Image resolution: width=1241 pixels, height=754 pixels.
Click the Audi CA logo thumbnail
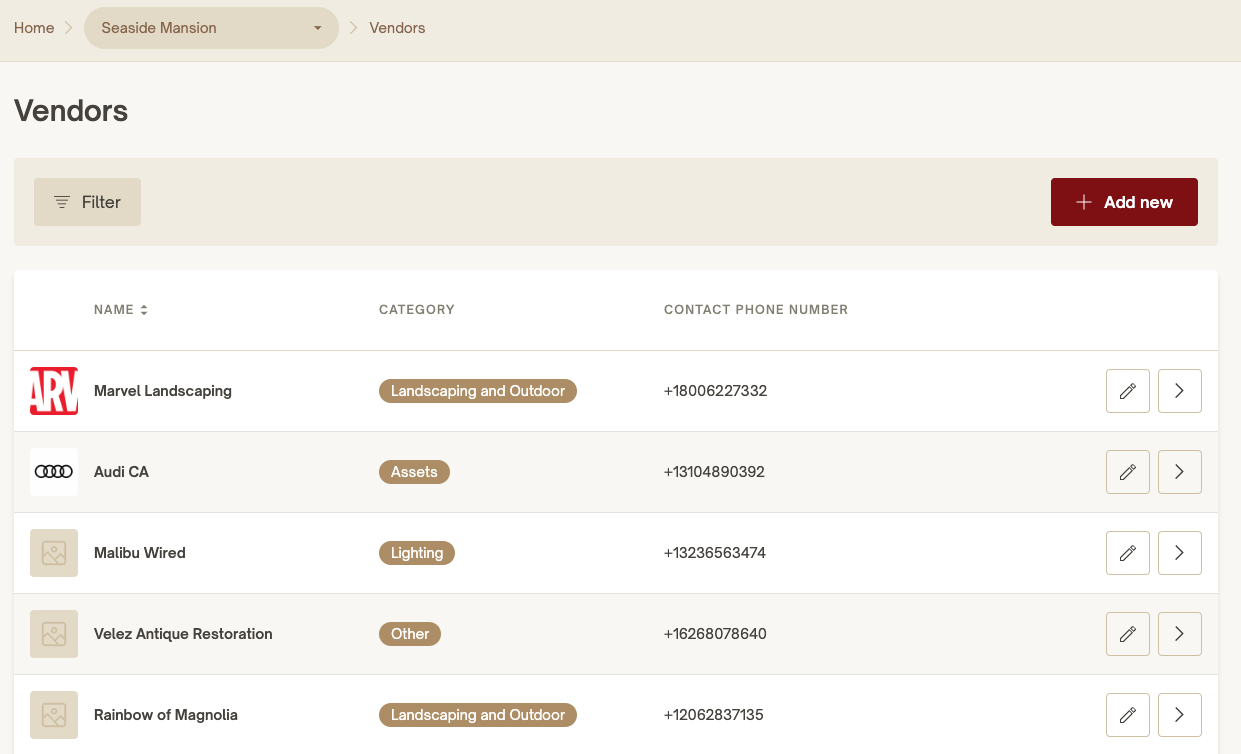54,472
